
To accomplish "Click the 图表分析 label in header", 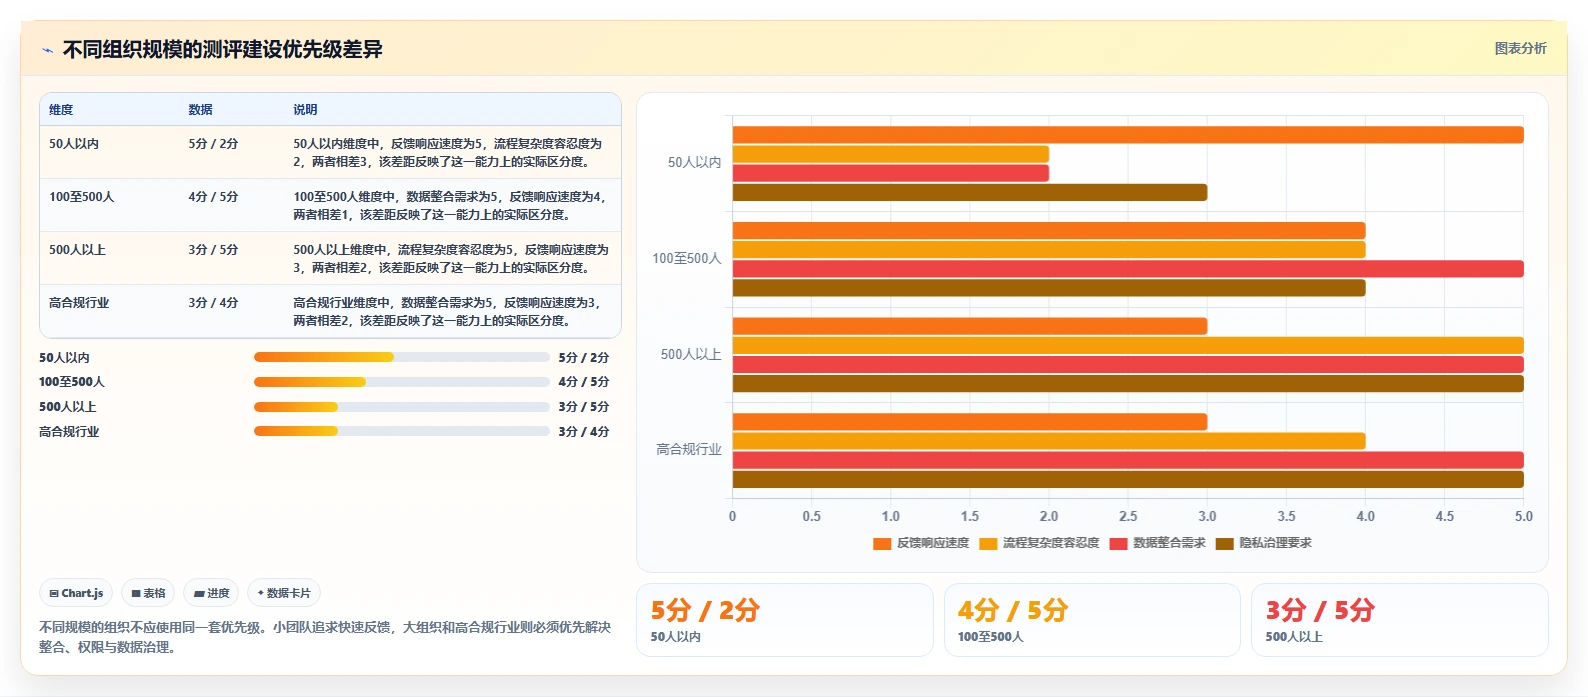I will click(x=1520, y=48).
